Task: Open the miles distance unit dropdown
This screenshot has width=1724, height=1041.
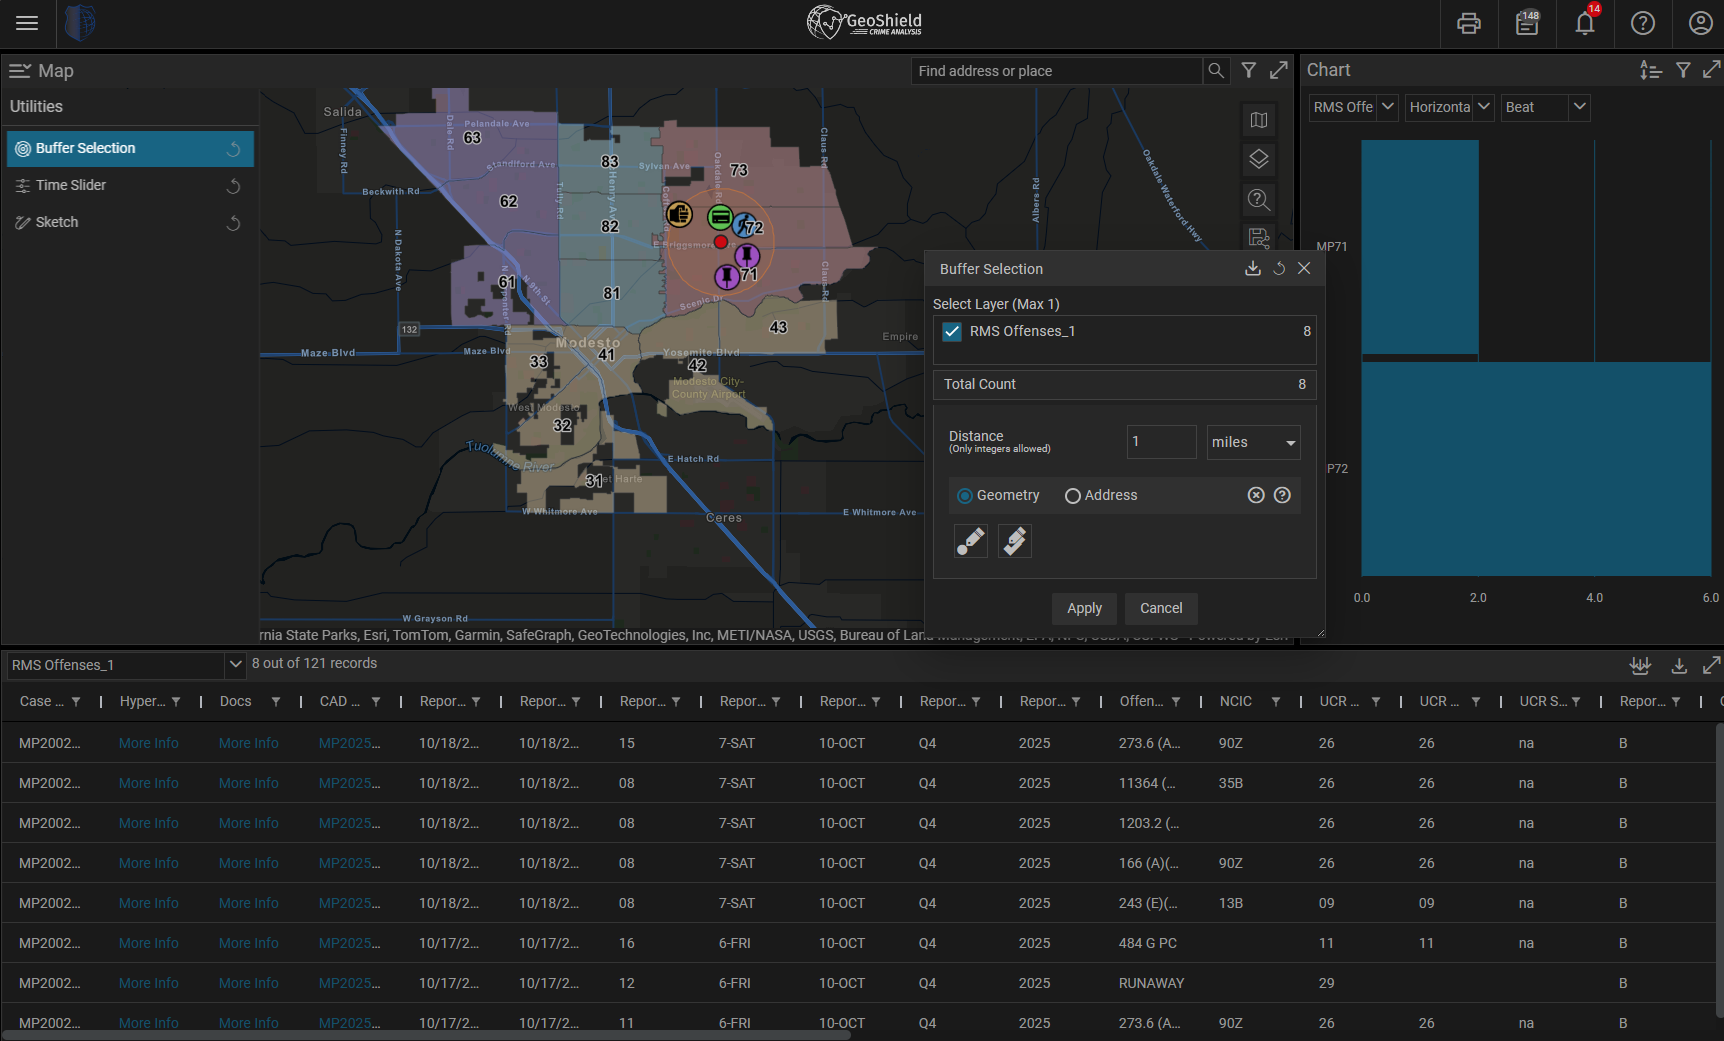Action: 1253,443
